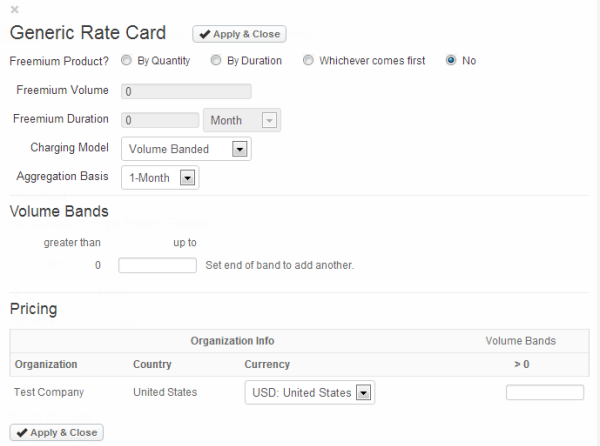Click the Volume Bands column header in Pricing
600x446 pixels.
click(x=520, y=341)
